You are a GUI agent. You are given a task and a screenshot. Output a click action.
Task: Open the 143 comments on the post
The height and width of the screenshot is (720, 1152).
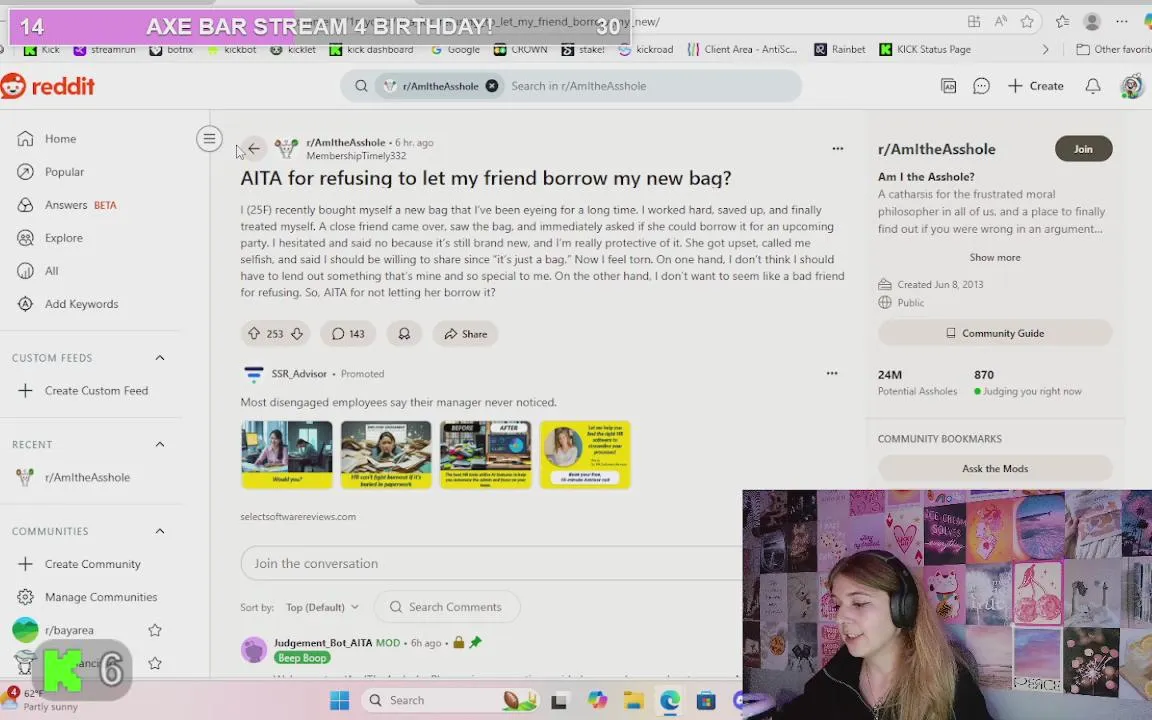pyautogui.click(x=348, y=334)
